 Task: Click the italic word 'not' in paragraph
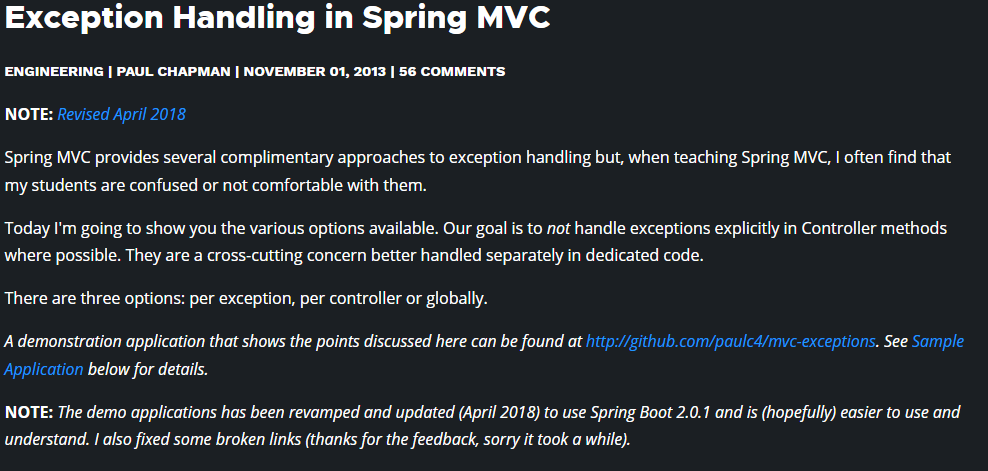558,228
